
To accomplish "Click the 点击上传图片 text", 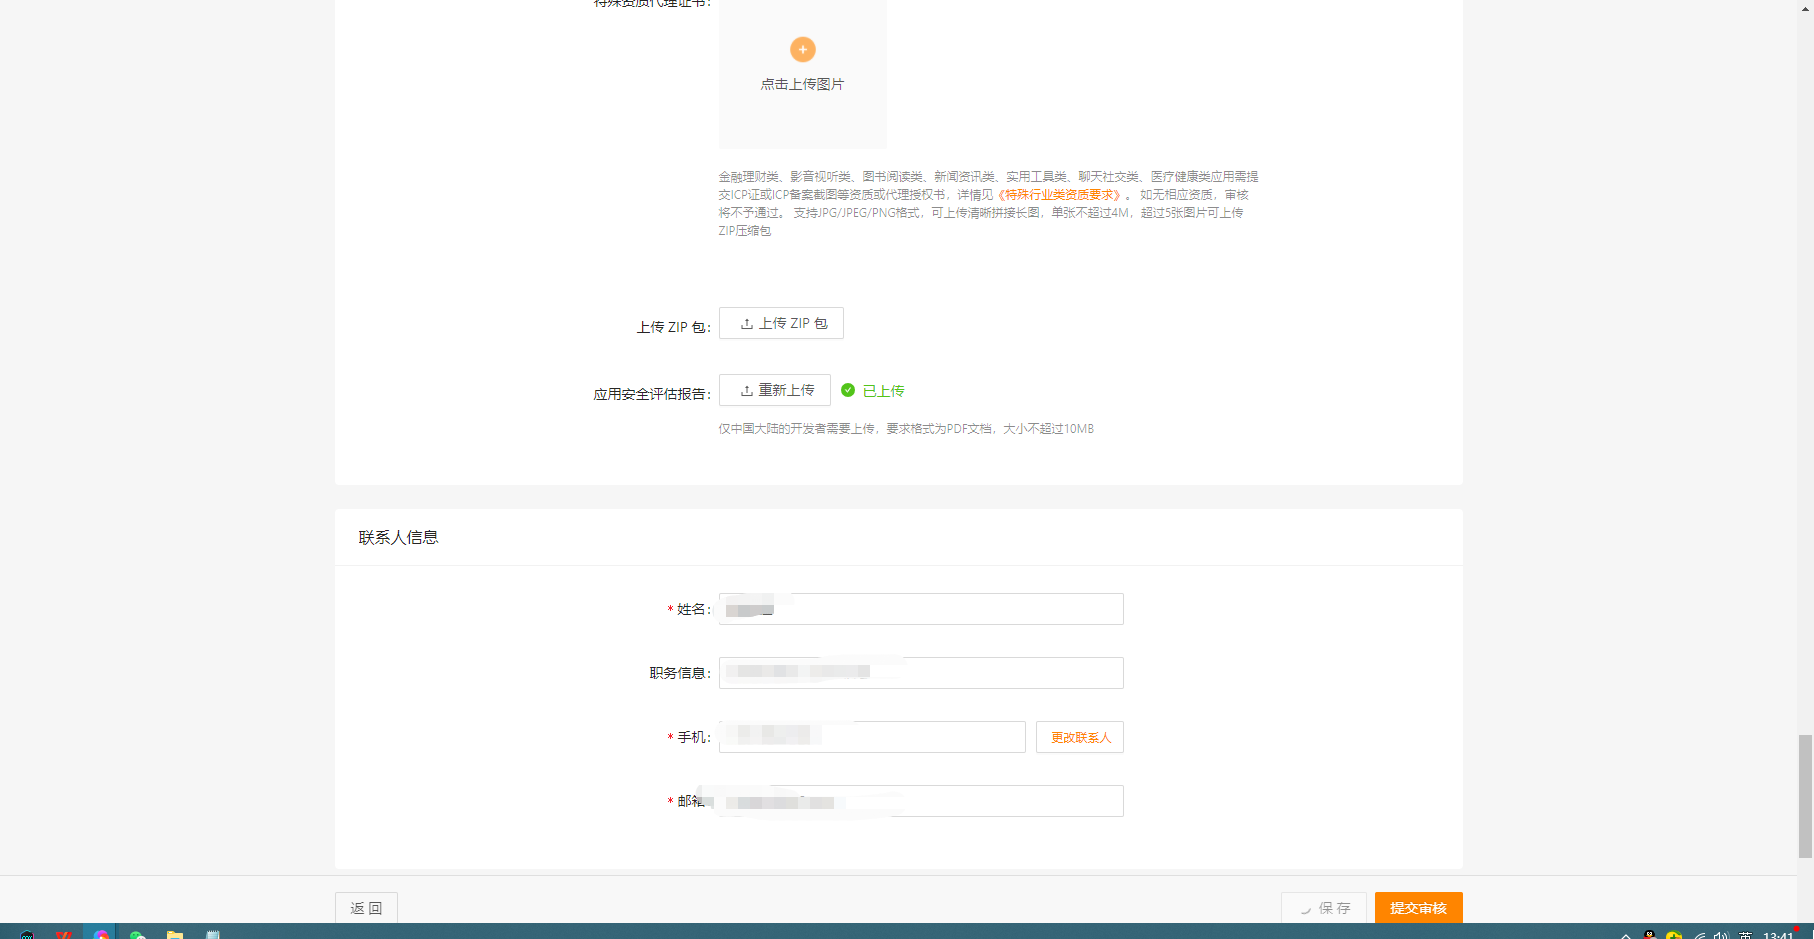I will (x=802, y=84).
